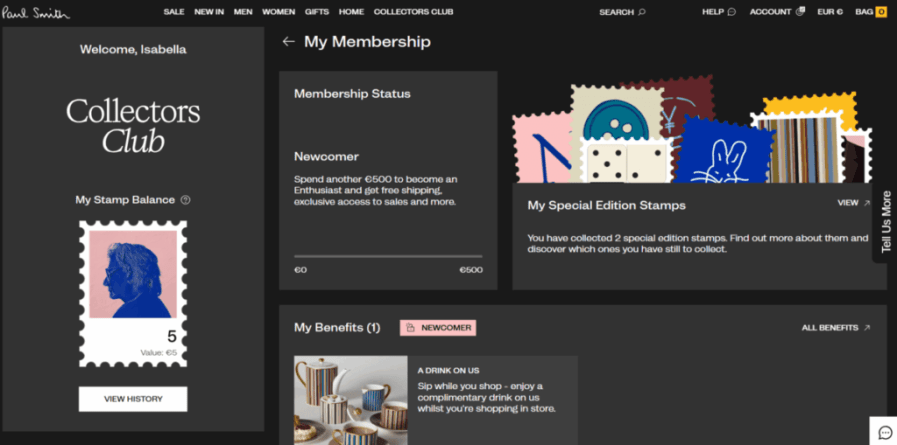Click the lock icon in NEWCOMER badge
Image resolution: width=897 pixels, height=445 pixels.
[410, 328]
